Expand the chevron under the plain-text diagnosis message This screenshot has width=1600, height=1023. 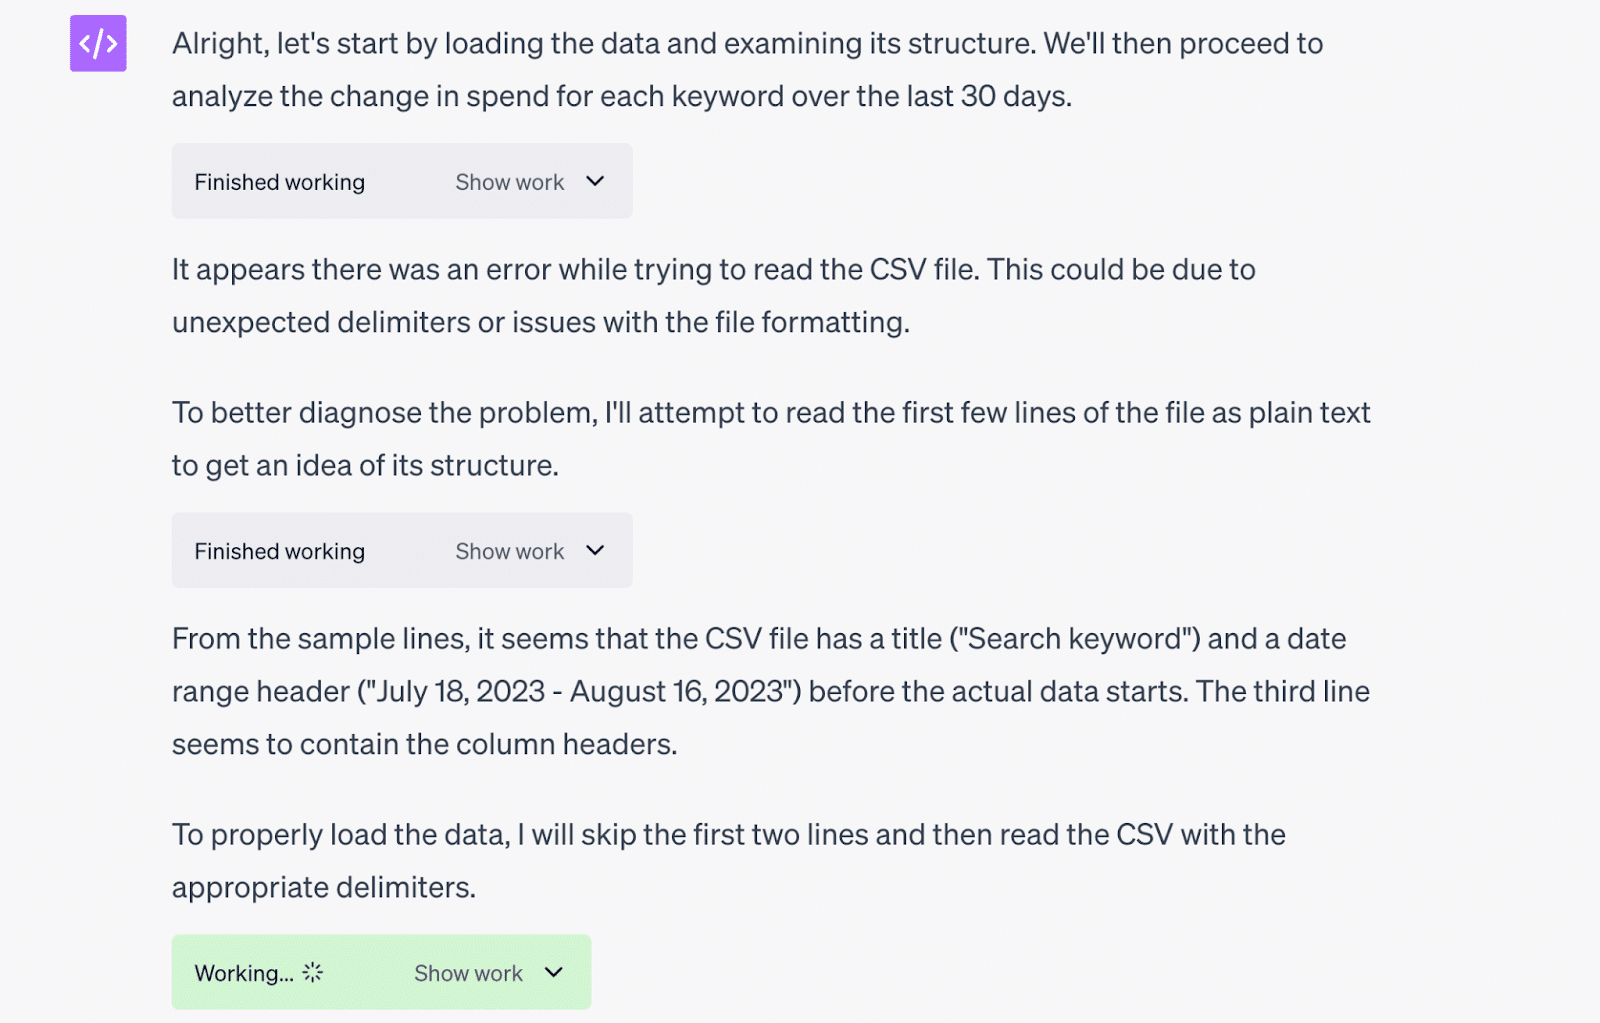[x=595, y=550]
